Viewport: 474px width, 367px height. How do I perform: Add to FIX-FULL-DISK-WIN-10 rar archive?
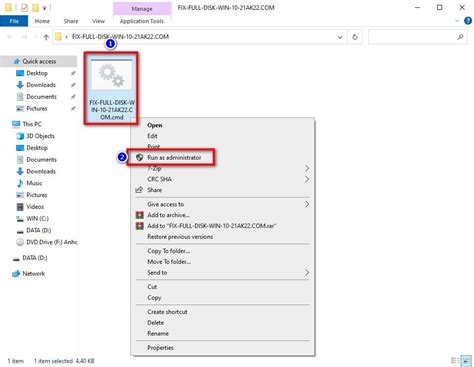(212, 226)
